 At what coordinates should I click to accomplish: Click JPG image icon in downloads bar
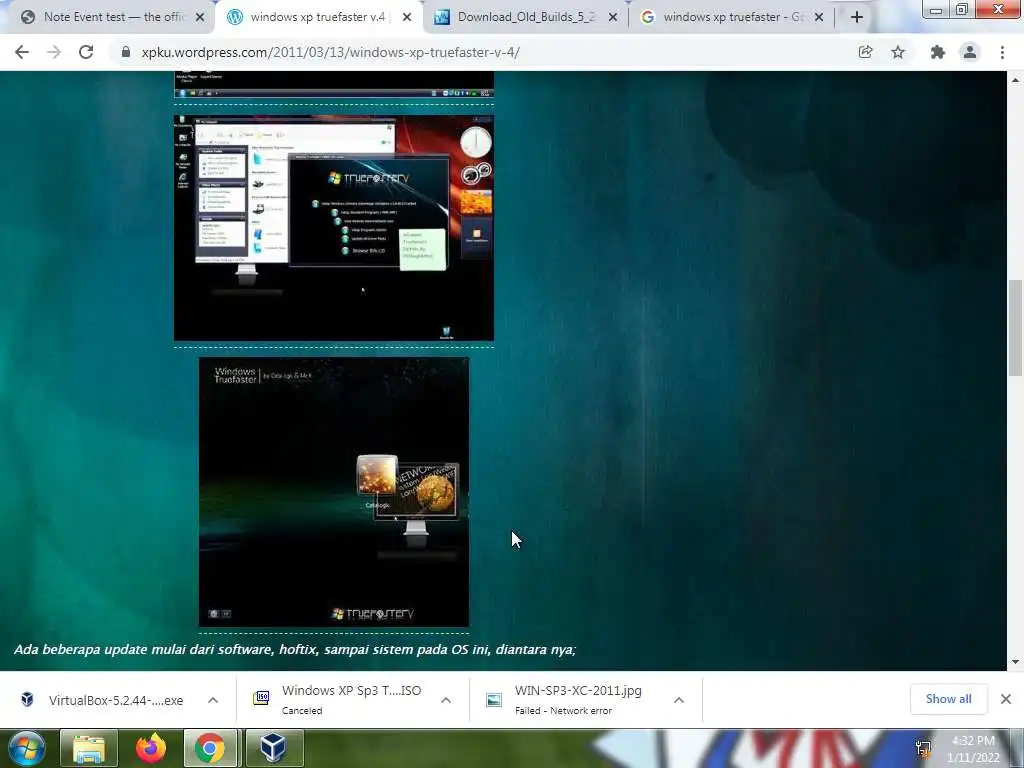point(494,700)
